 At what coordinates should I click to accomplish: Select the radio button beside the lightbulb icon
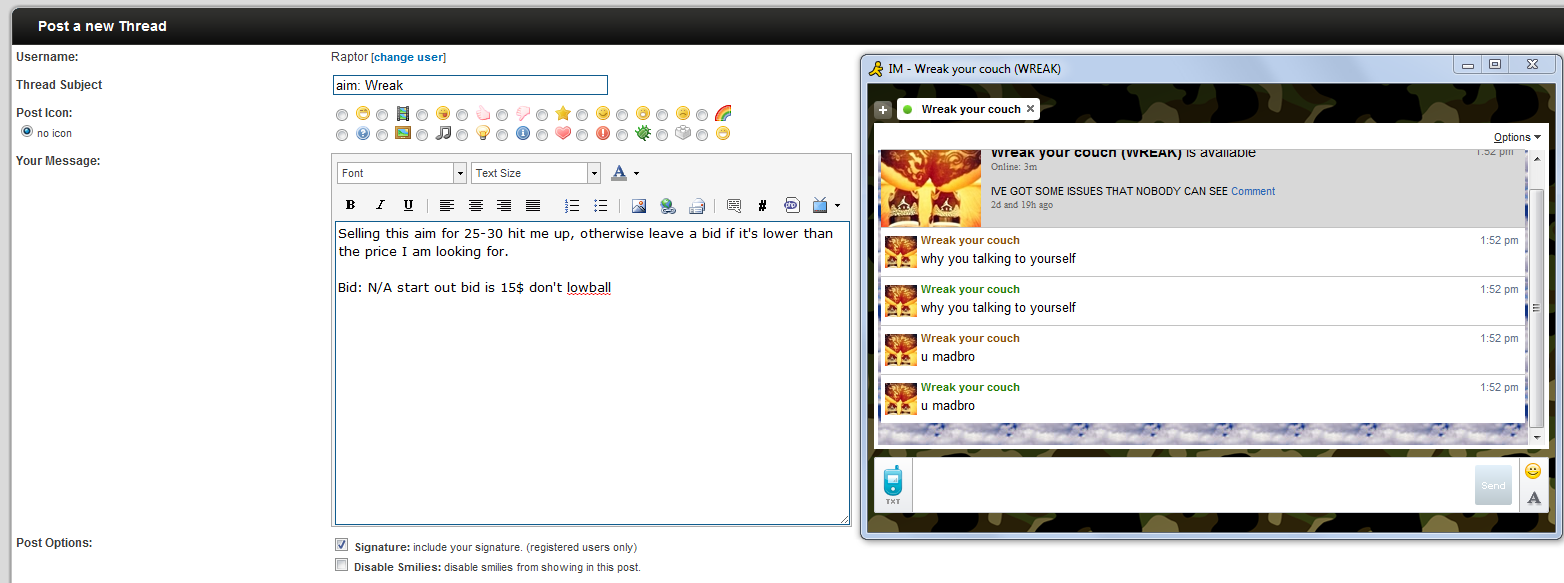[x=462, y=134]
